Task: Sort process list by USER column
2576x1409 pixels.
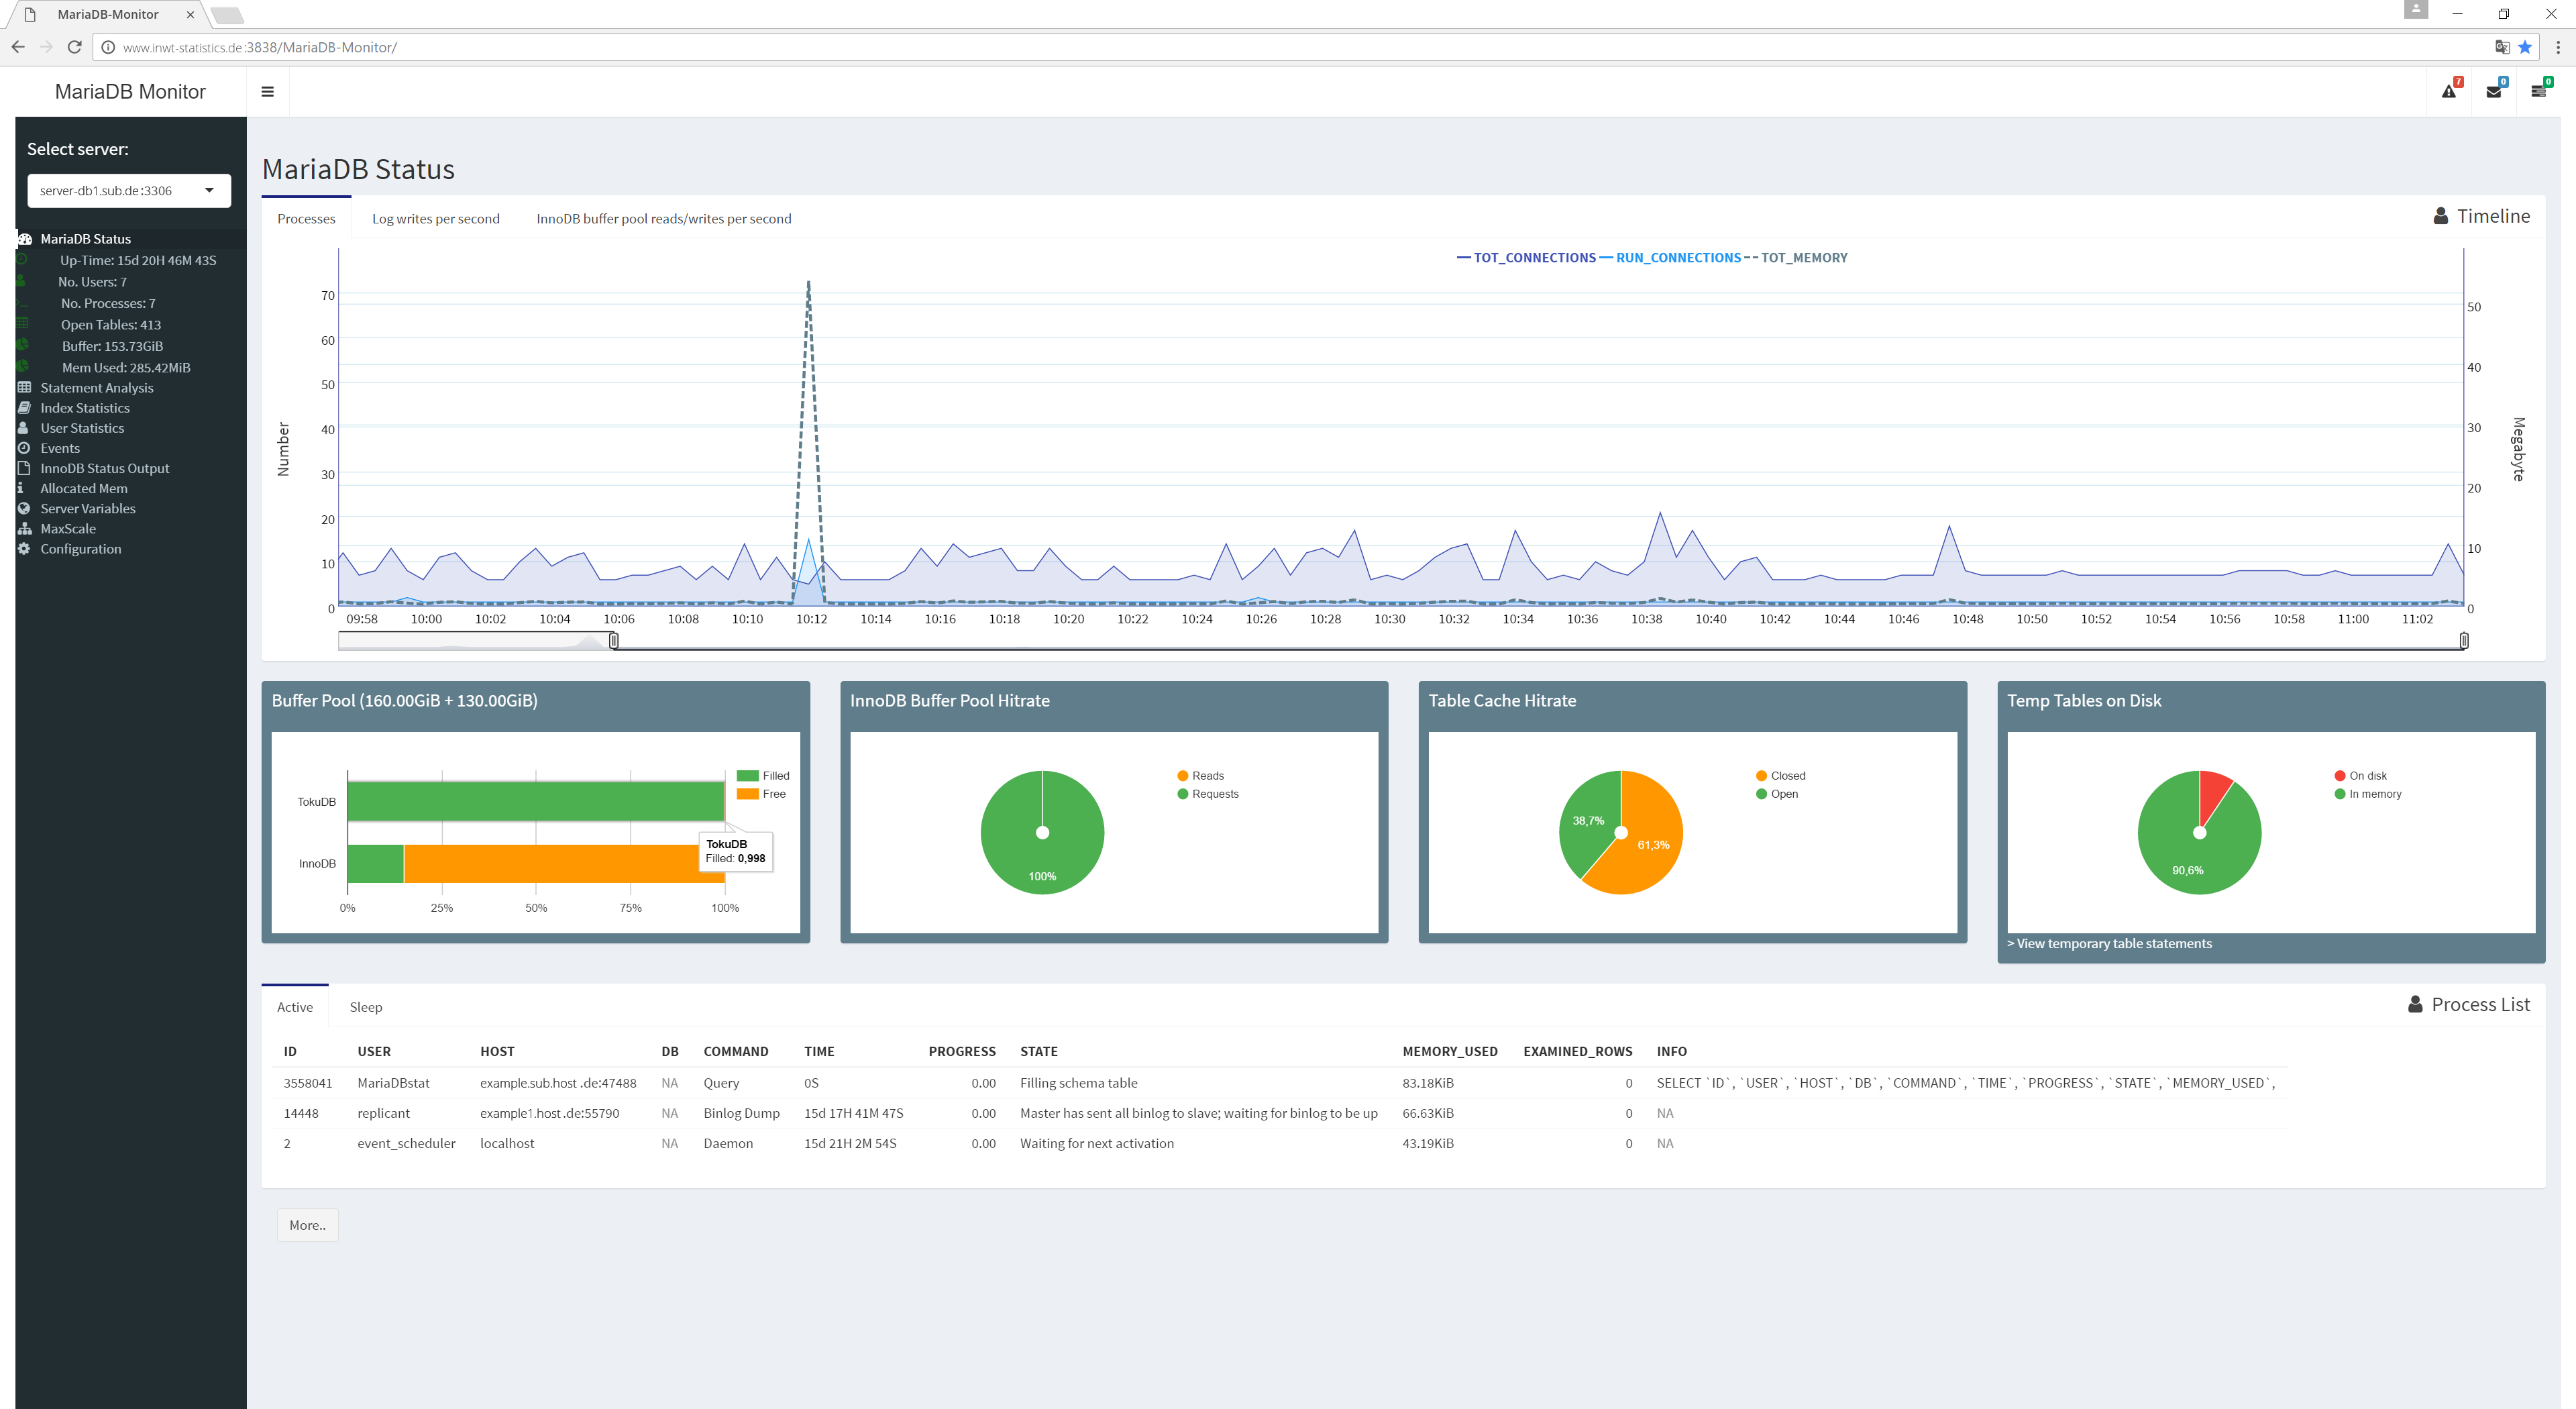Action: pyautogui.click(x=374, y=1051)
